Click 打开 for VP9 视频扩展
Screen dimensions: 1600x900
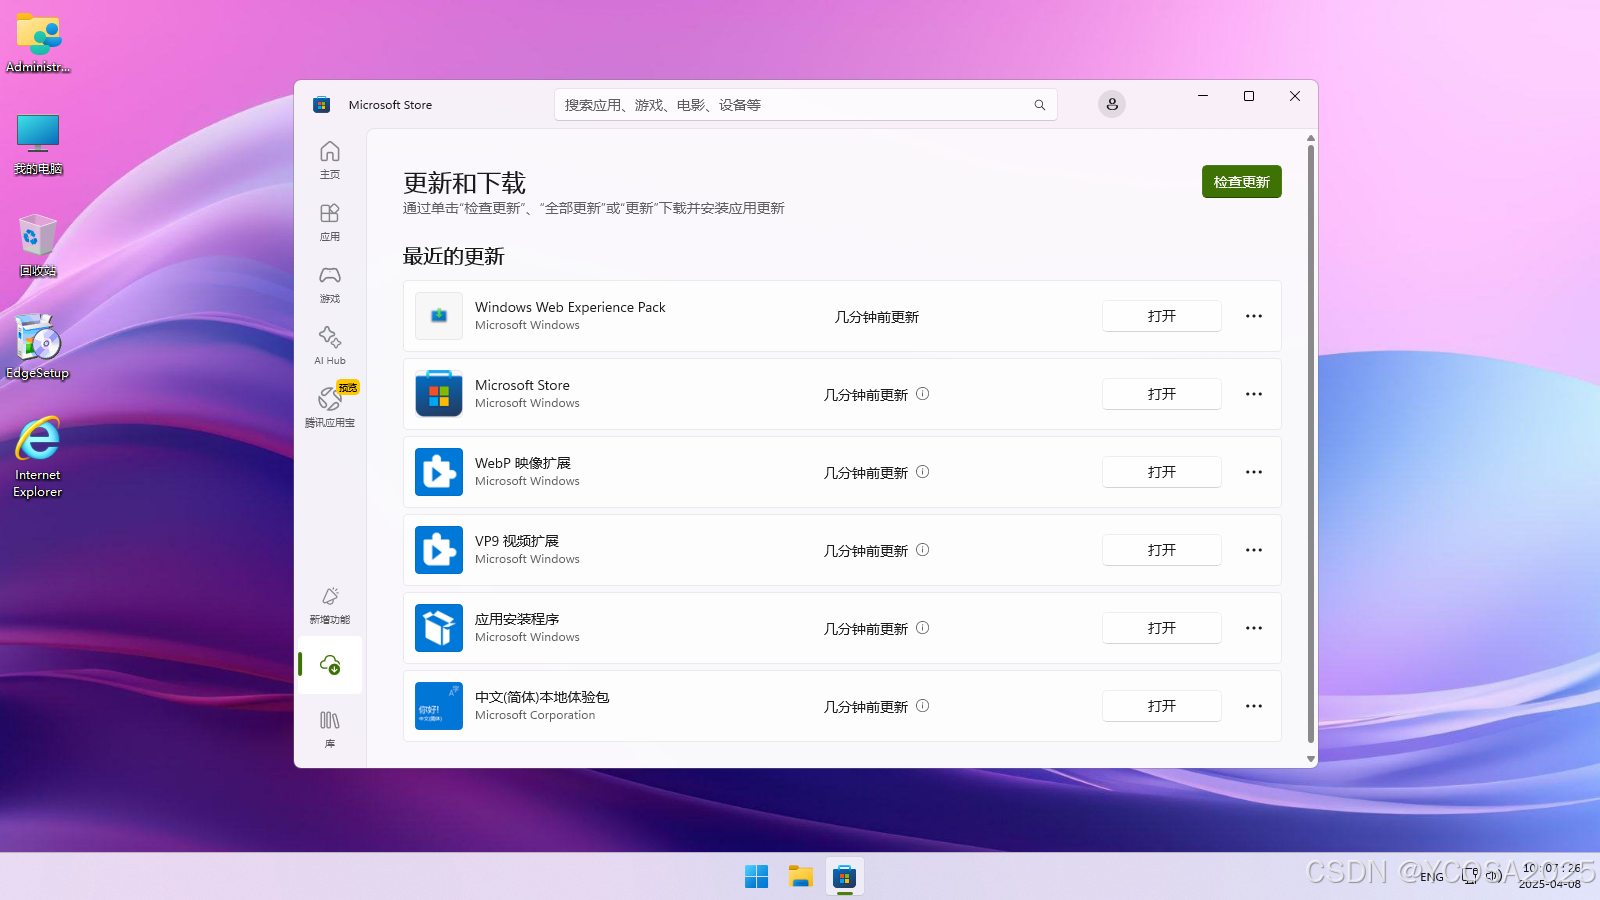1162,550
